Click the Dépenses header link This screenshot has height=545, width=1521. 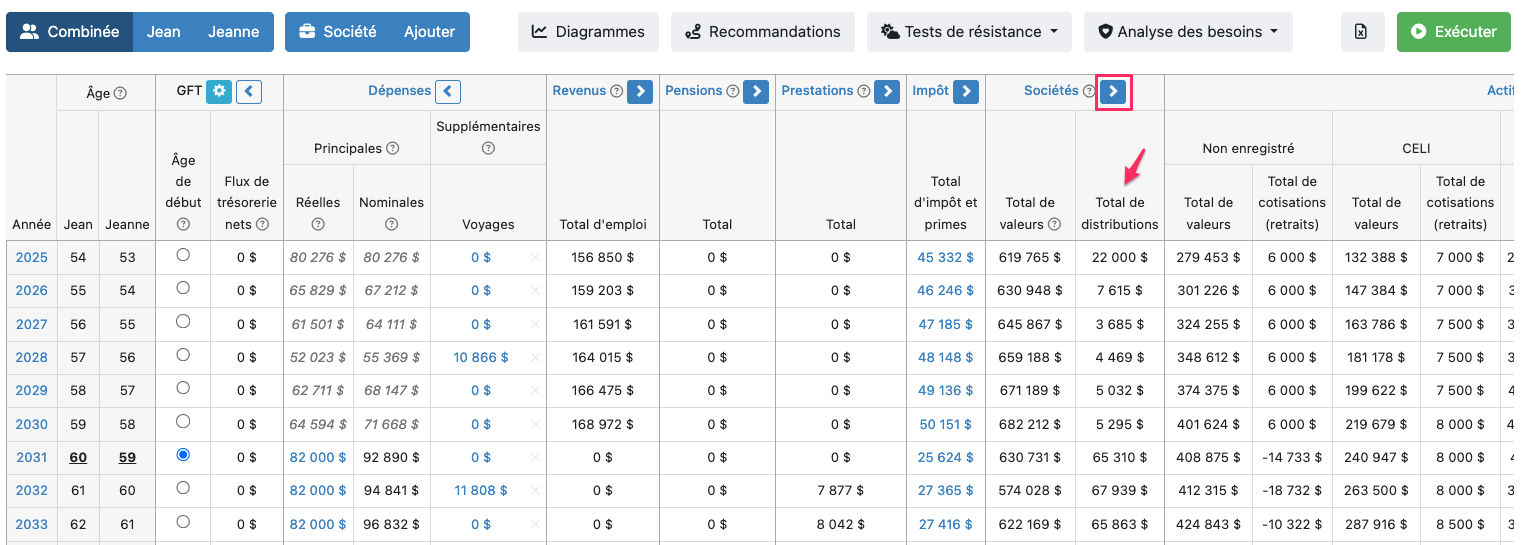[x=399, y=91]
